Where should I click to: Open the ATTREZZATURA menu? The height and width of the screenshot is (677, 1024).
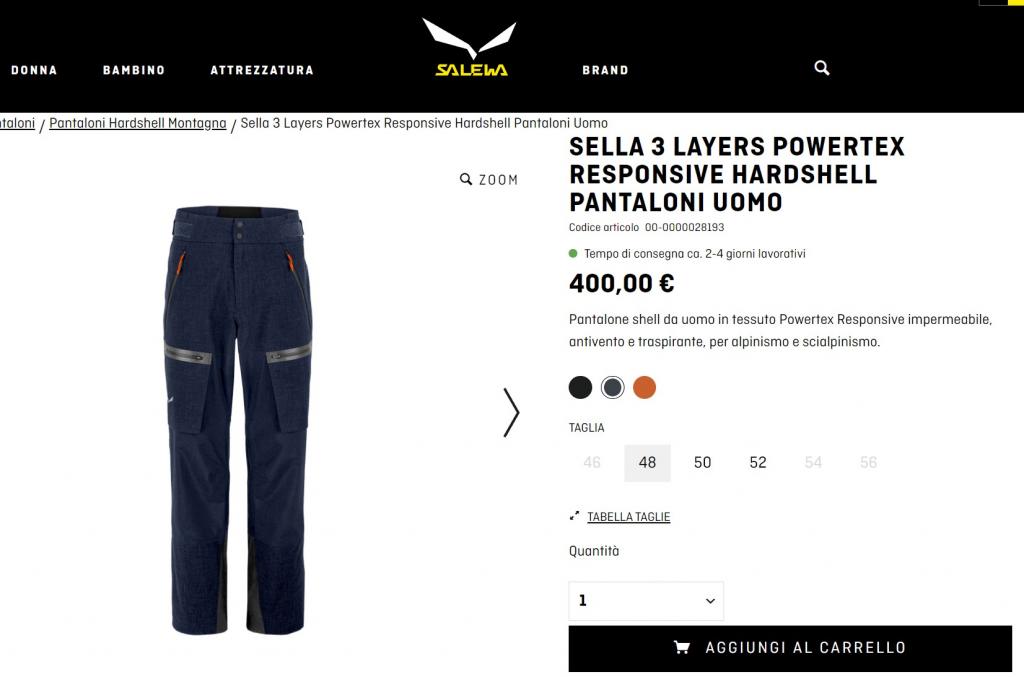point(262,70)
